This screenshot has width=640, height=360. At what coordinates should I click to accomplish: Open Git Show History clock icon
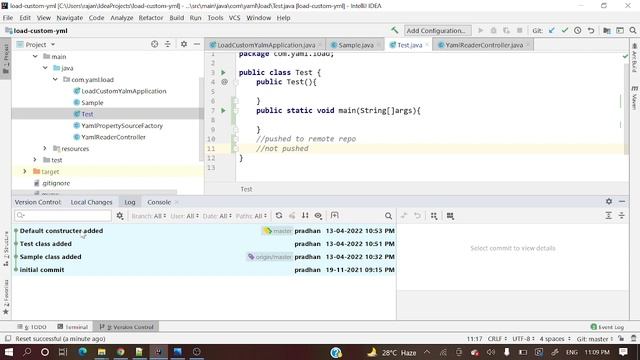click(578, 30)
